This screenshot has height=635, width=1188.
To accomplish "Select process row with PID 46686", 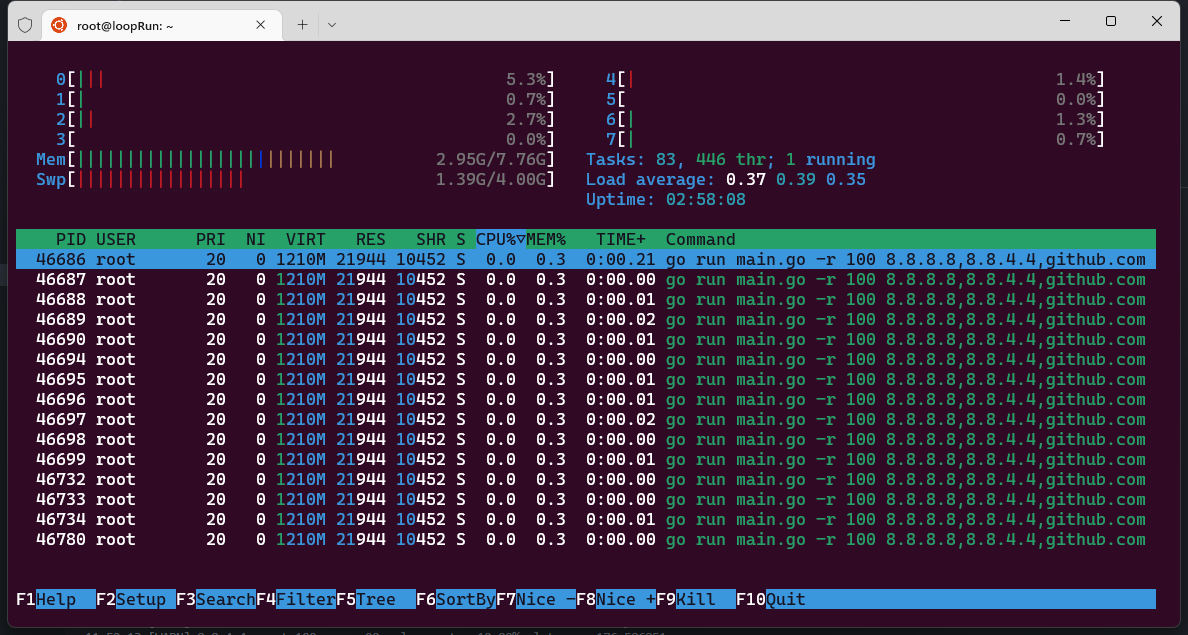I will (x=586, y=259).
